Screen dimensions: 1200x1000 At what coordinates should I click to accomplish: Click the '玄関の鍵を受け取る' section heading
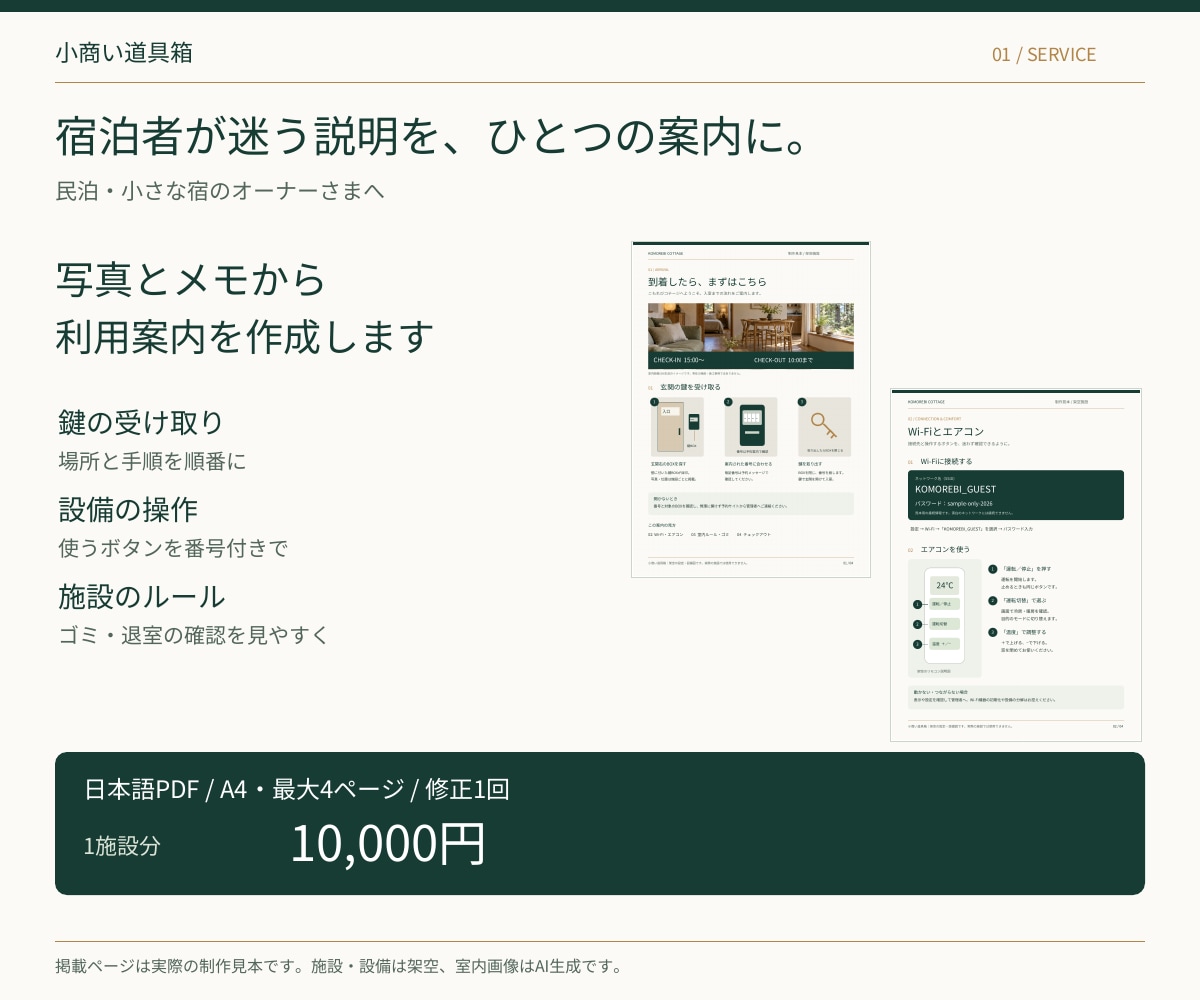[x=690, y=387]
